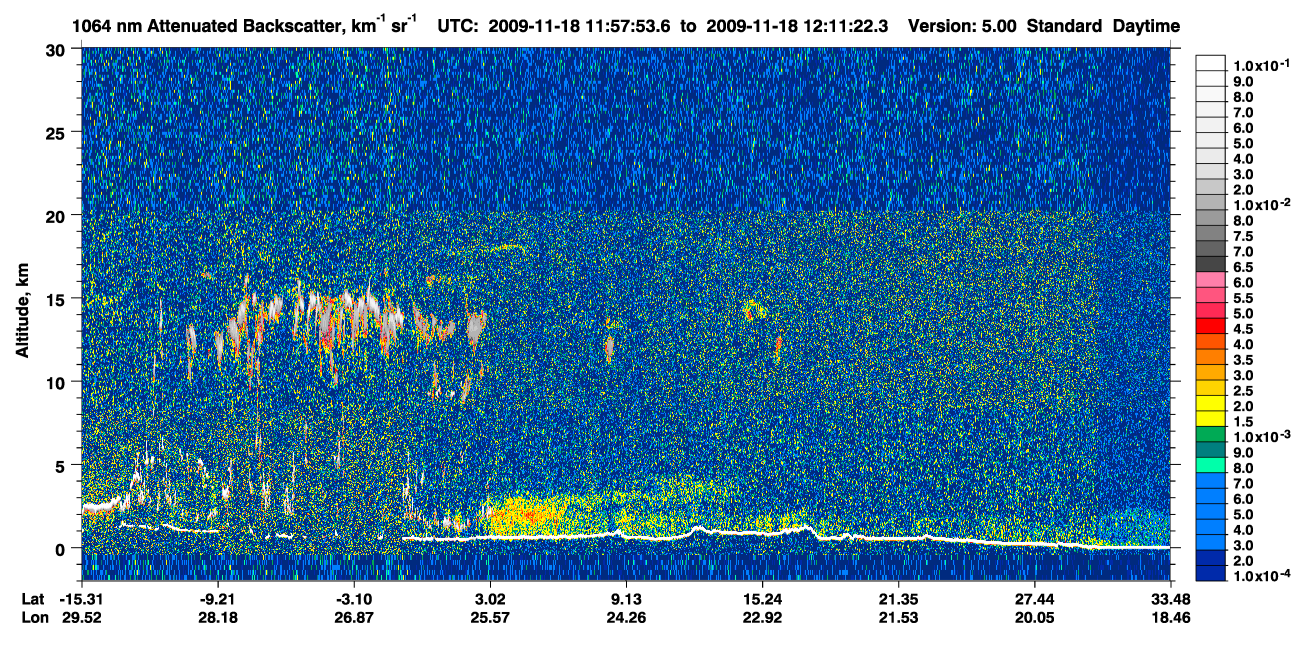This screenshot has width=1300, height=667.
Task: Click the colorbar label '1.0x10-2'
Action: tap(1262, 204)
